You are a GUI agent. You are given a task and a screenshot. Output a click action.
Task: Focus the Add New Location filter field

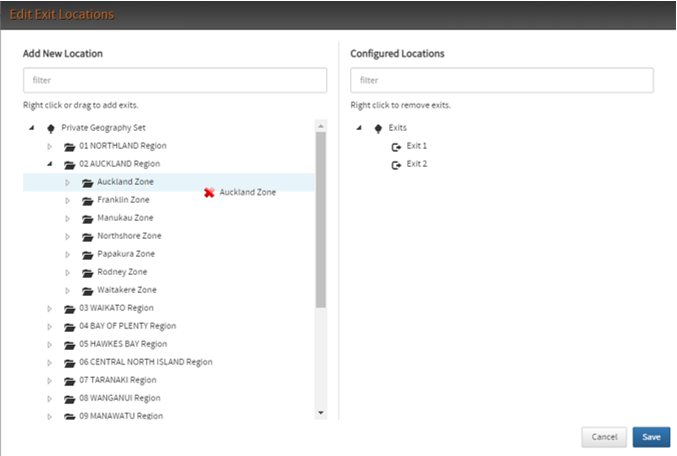(x=175, y=80)
